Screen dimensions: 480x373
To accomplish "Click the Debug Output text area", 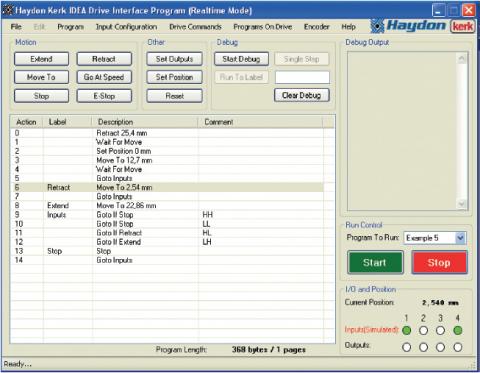I will [x=402, y=131].
